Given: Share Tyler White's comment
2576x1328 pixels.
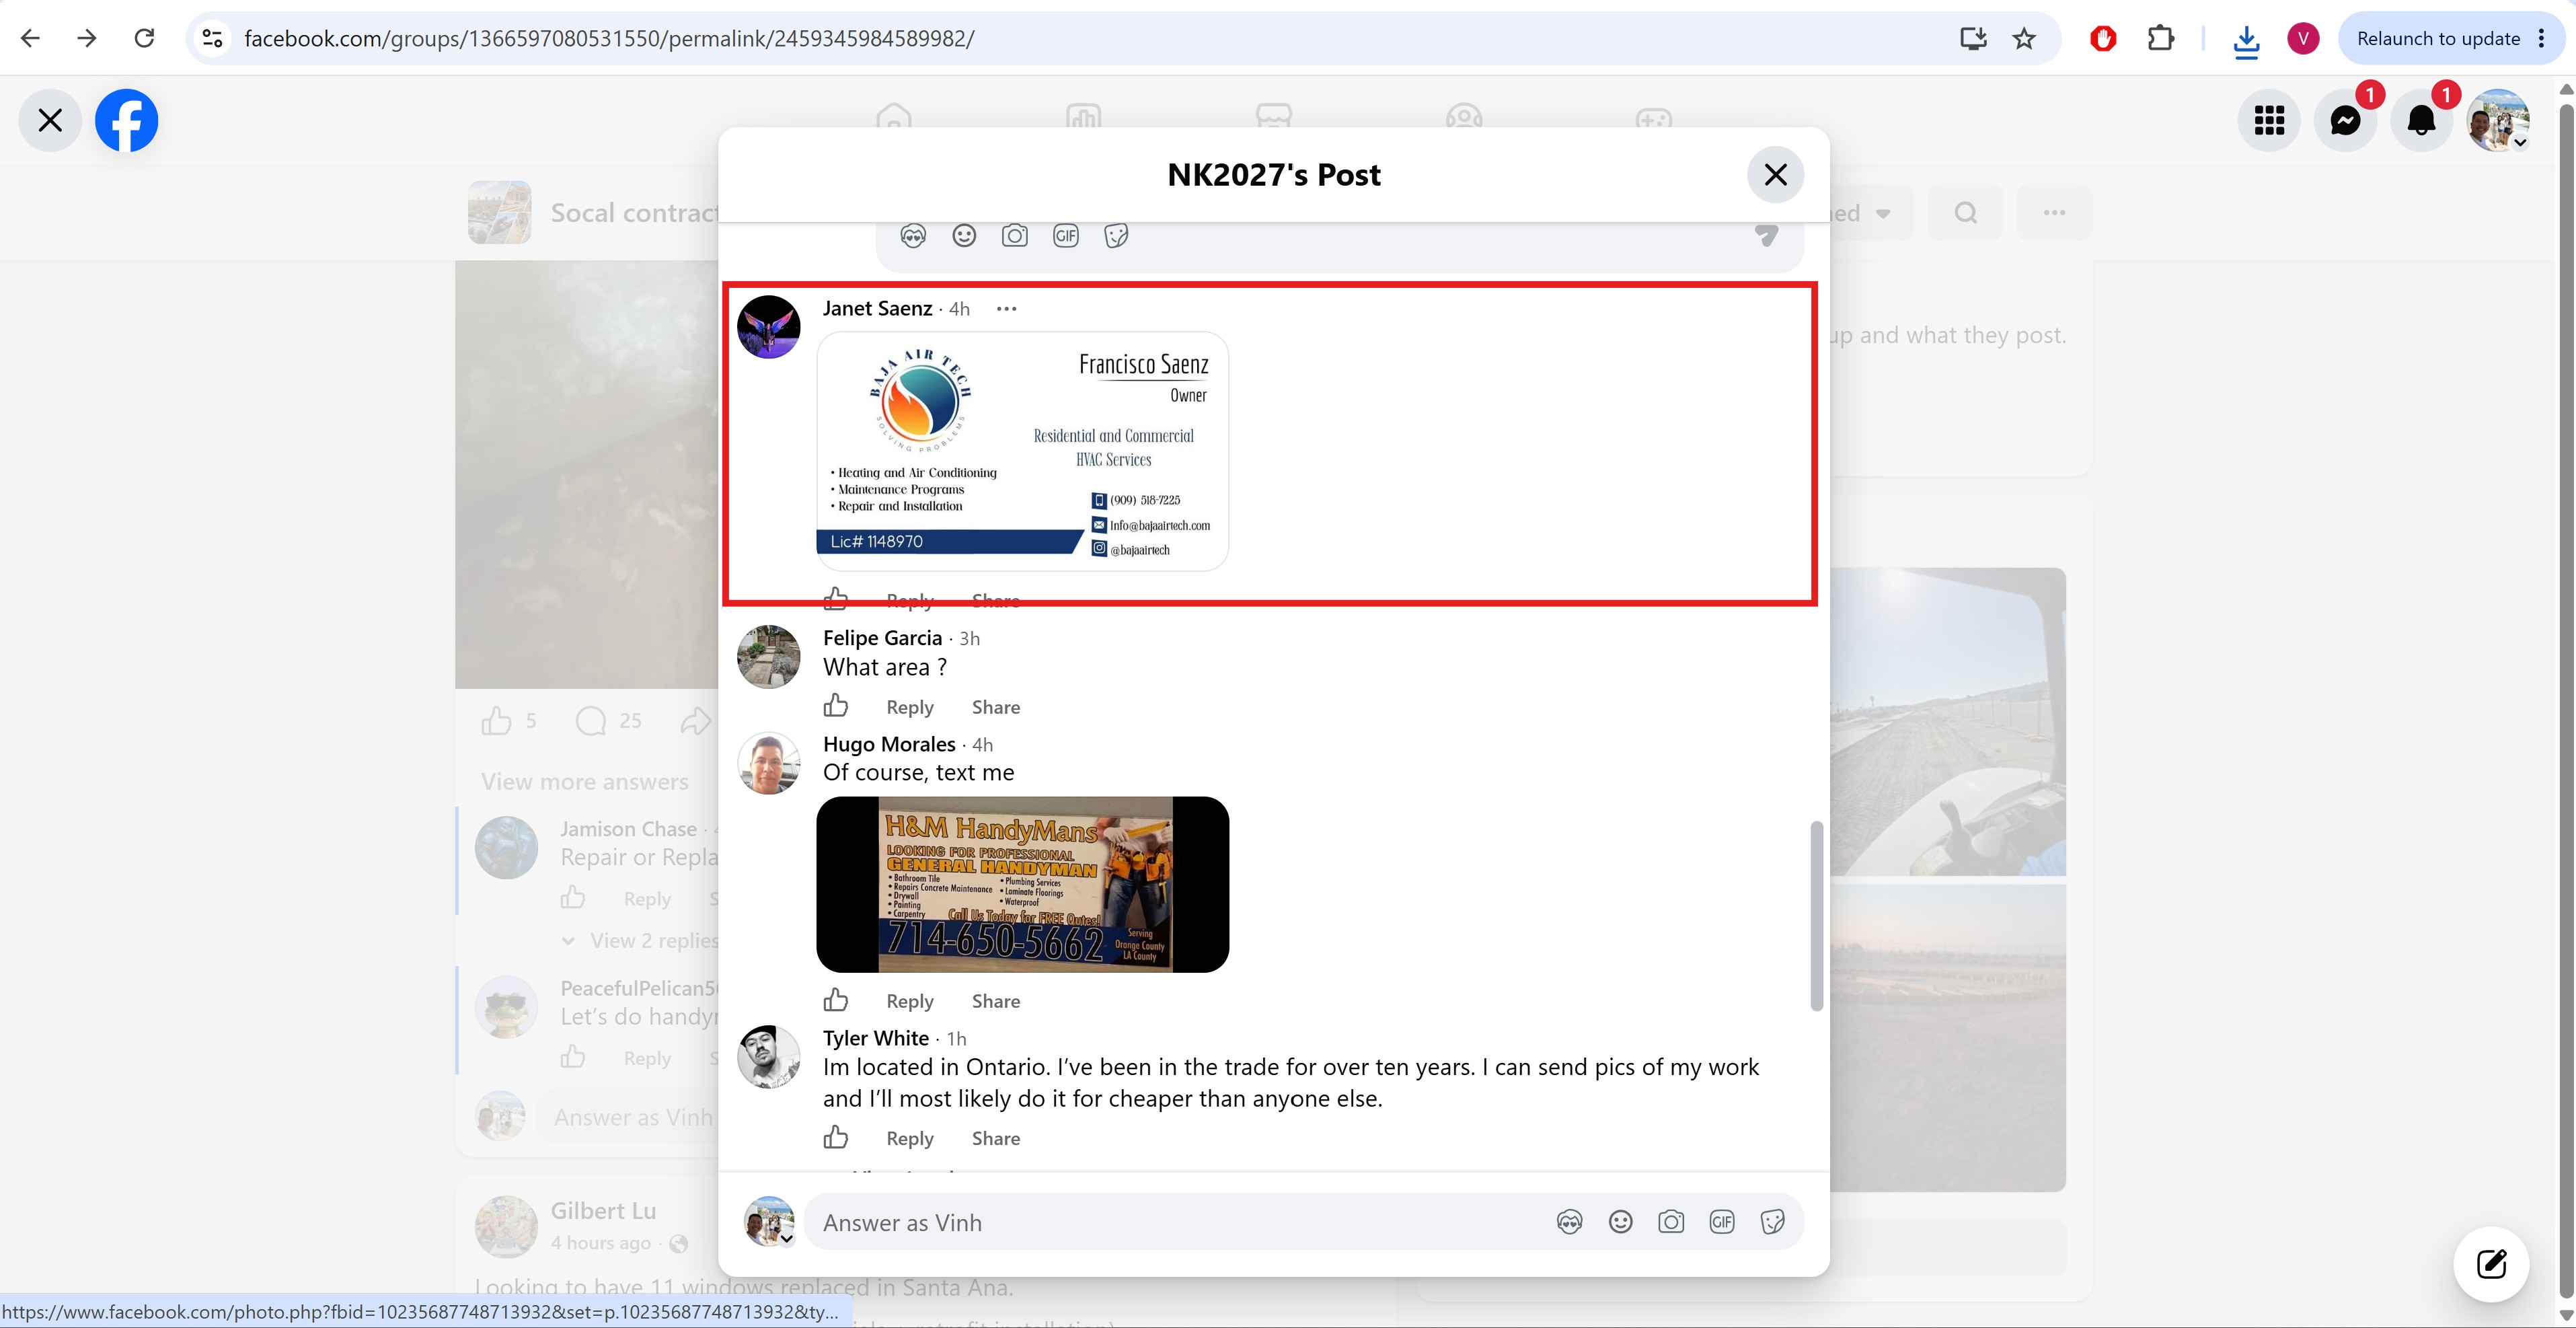Looking at the screenshot, I should [996, 1138].
